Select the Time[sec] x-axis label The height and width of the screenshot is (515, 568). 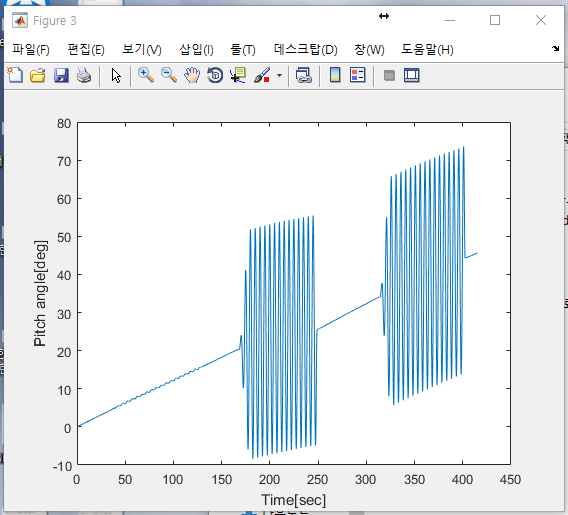293,500
